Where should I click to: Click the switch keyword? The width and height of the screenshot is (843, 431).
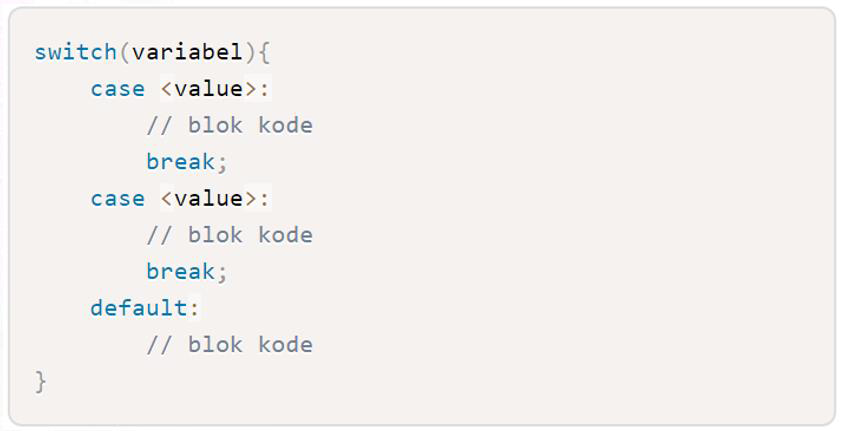coord(76,52)
